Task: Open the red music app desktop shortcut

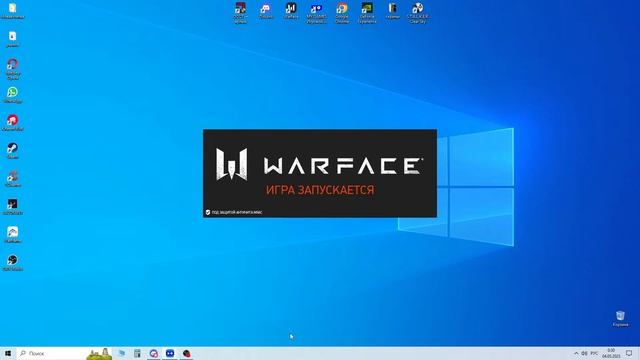Action: pos(13,123)
